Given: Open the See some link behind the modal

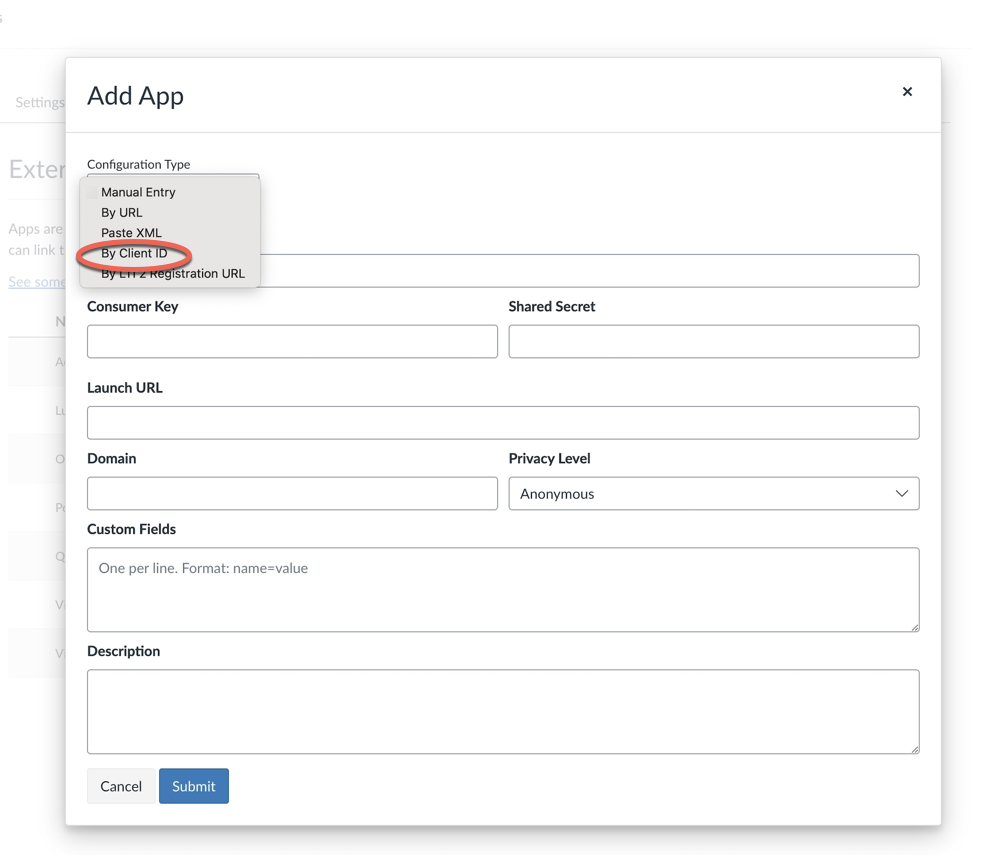Looking at the screenshot, I should click(33, 281).
